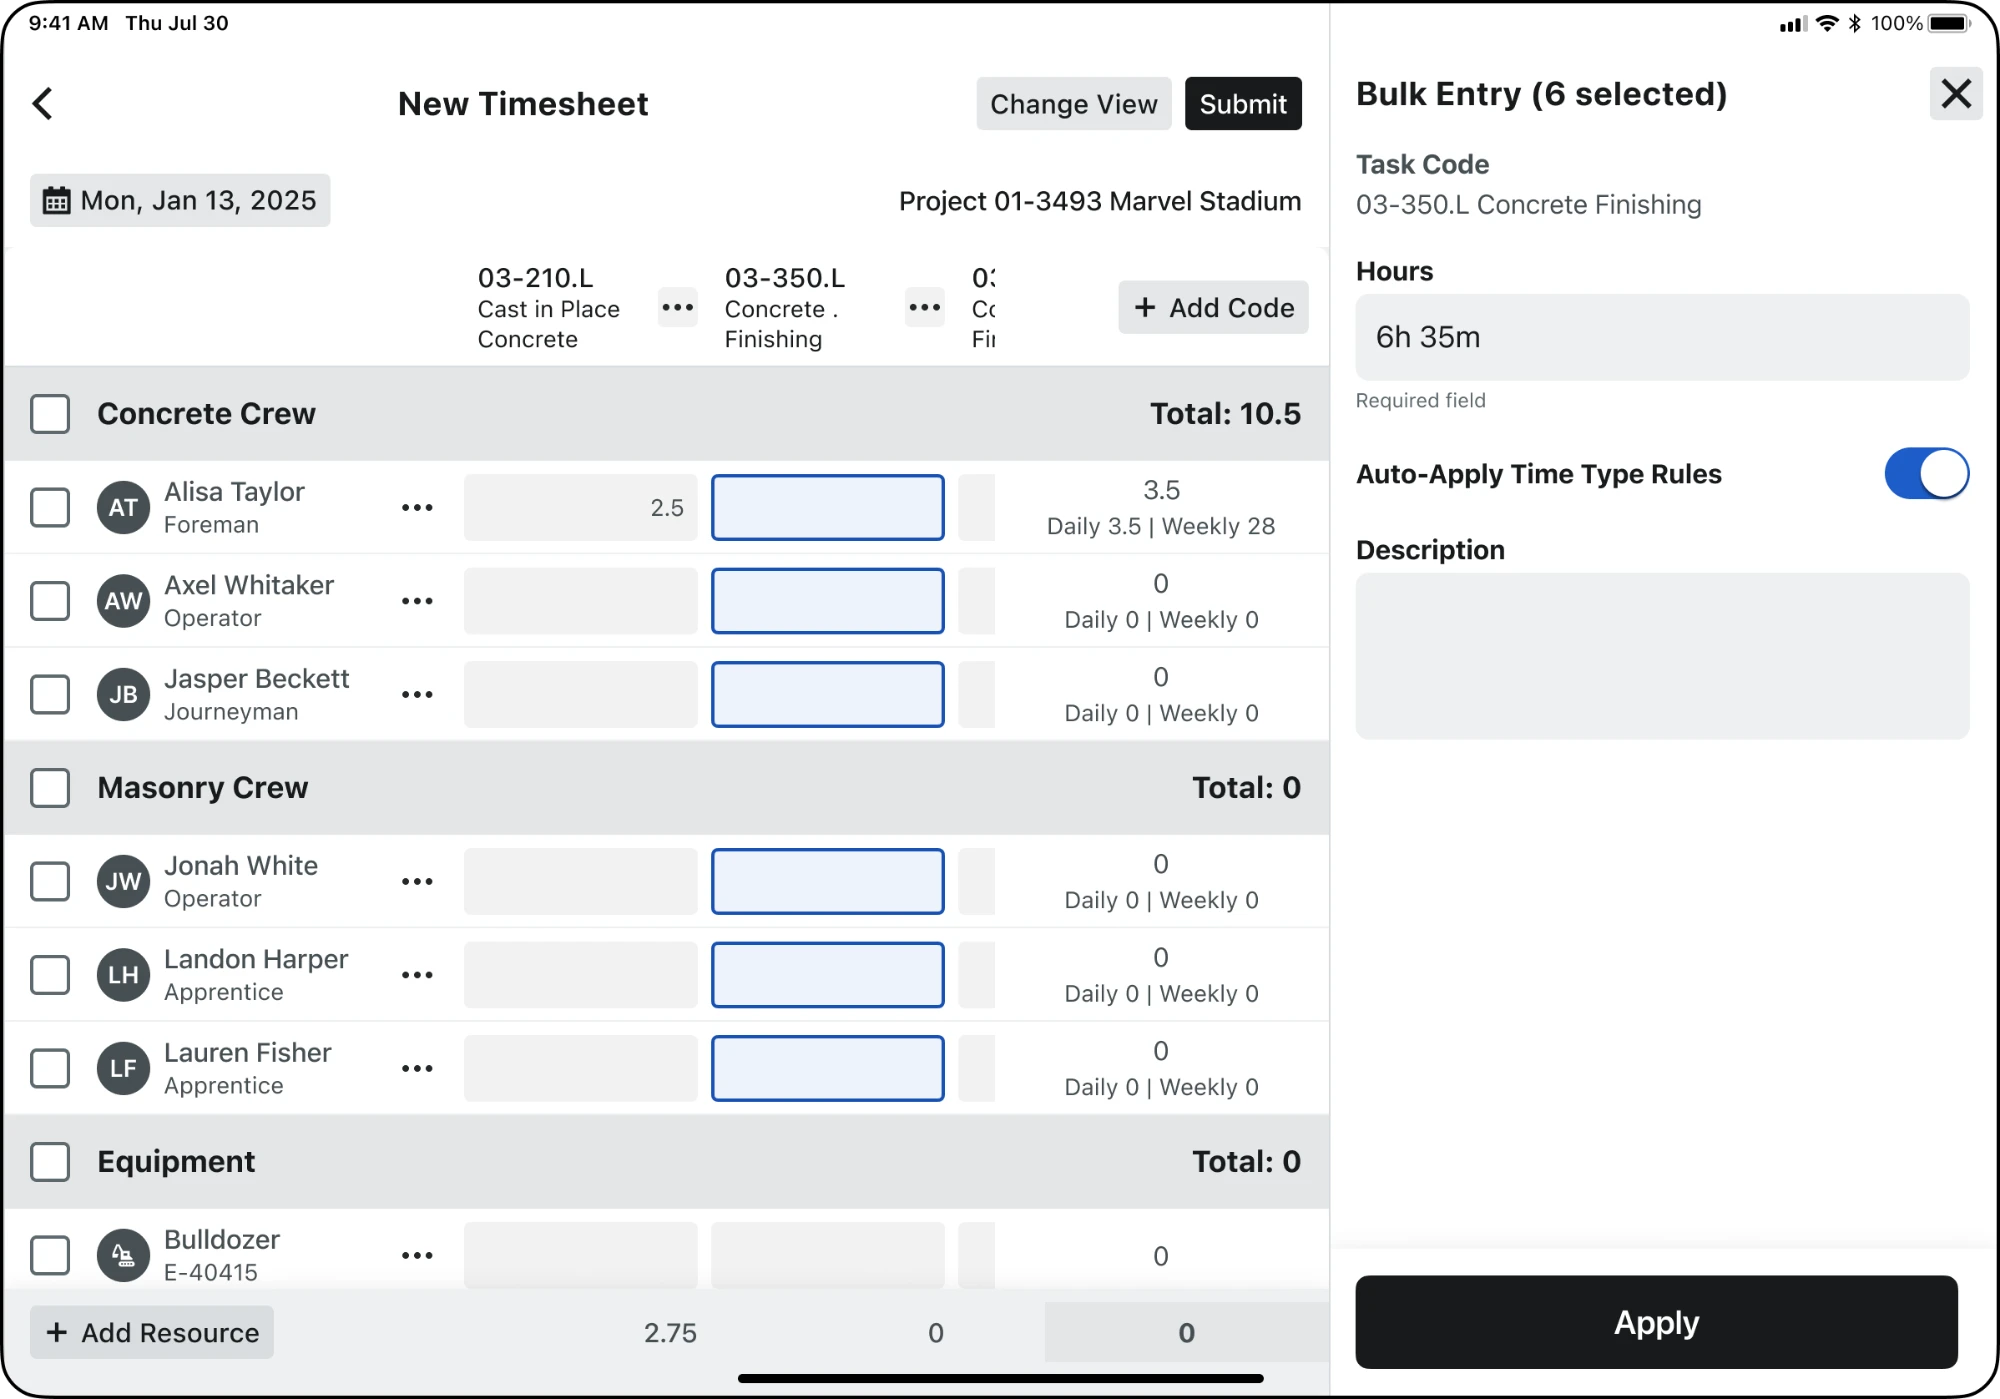Screen dimensions: 2000x1399
Task: Select Alisa Taylor's 2.5 hours cell
Action: click(x=581, y=507)
